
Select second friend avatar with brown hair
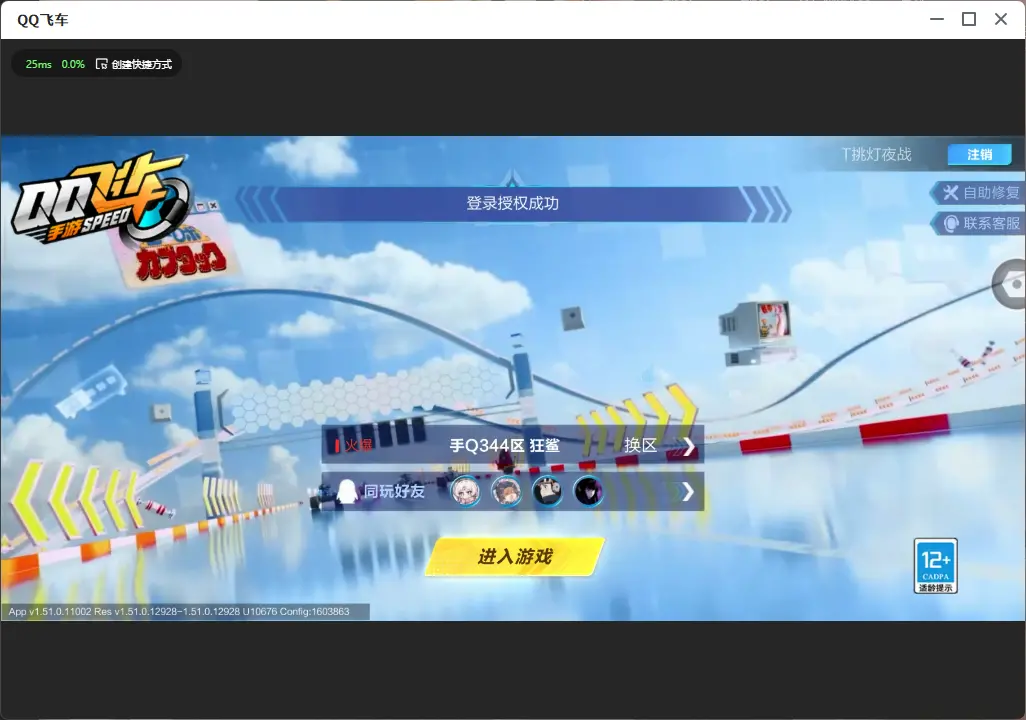pos(506,491)
